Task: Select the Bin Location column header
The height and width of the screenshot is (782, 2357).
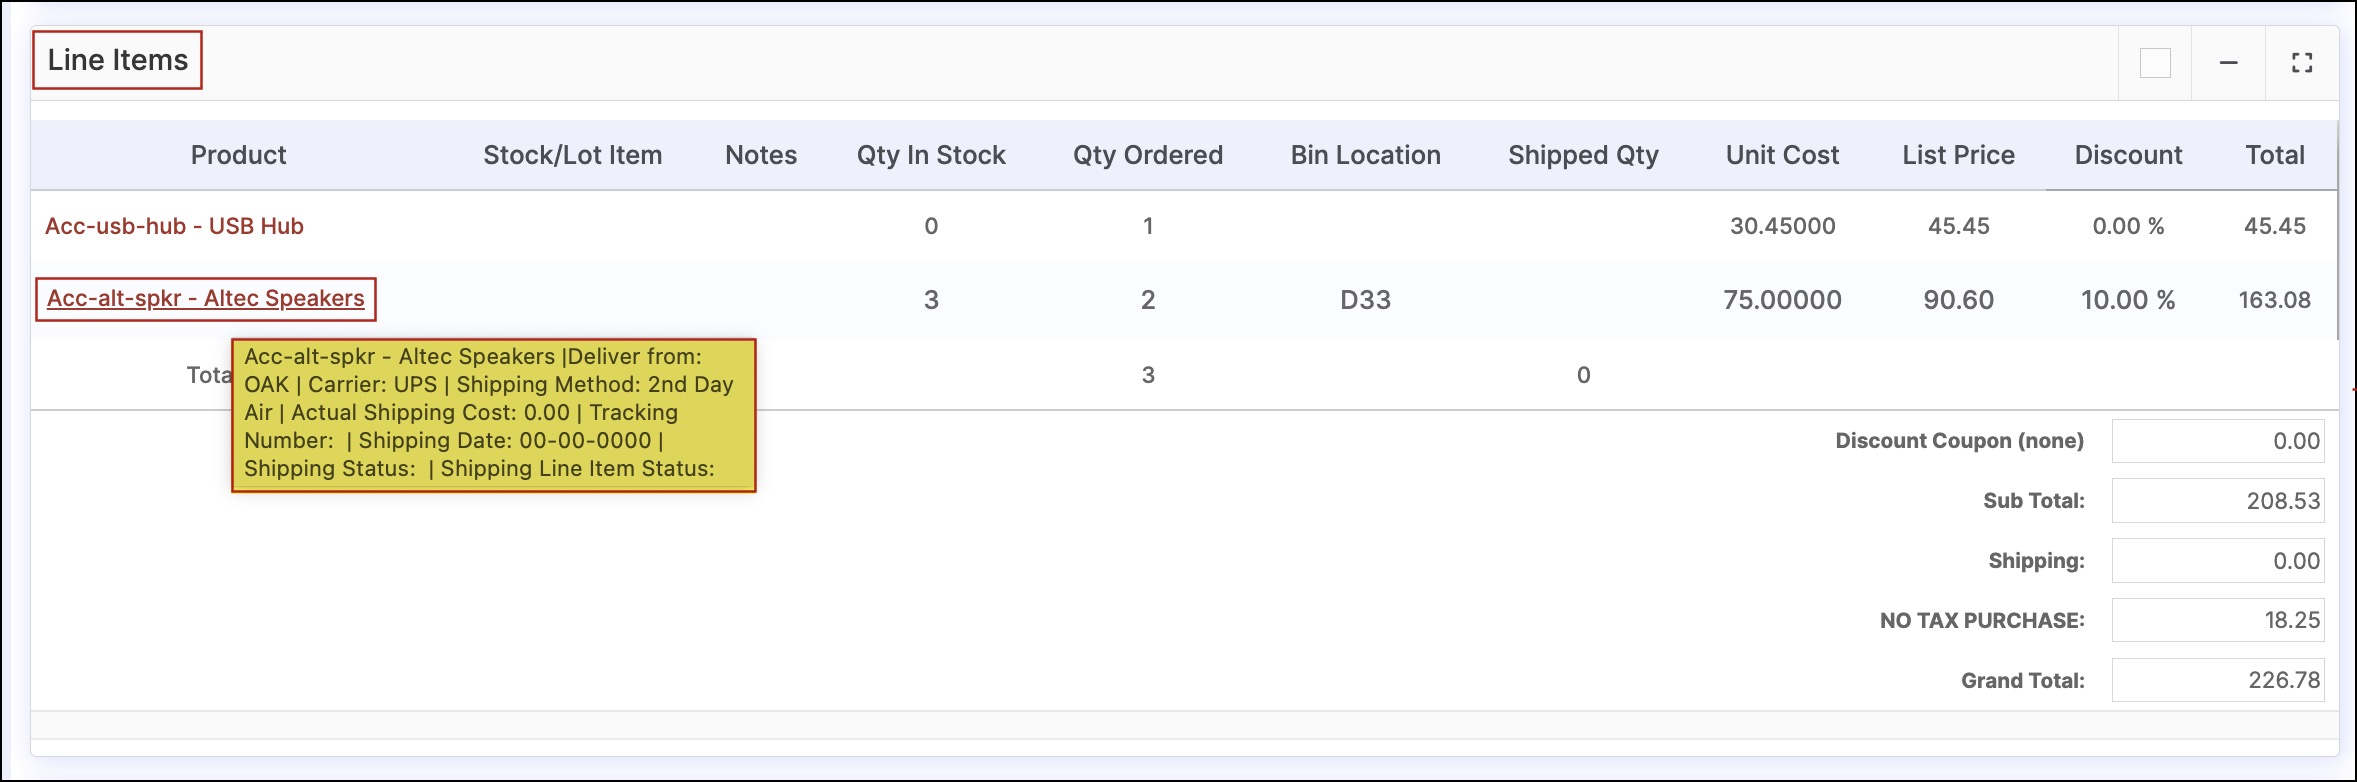Action: (x=1365, y=155)
